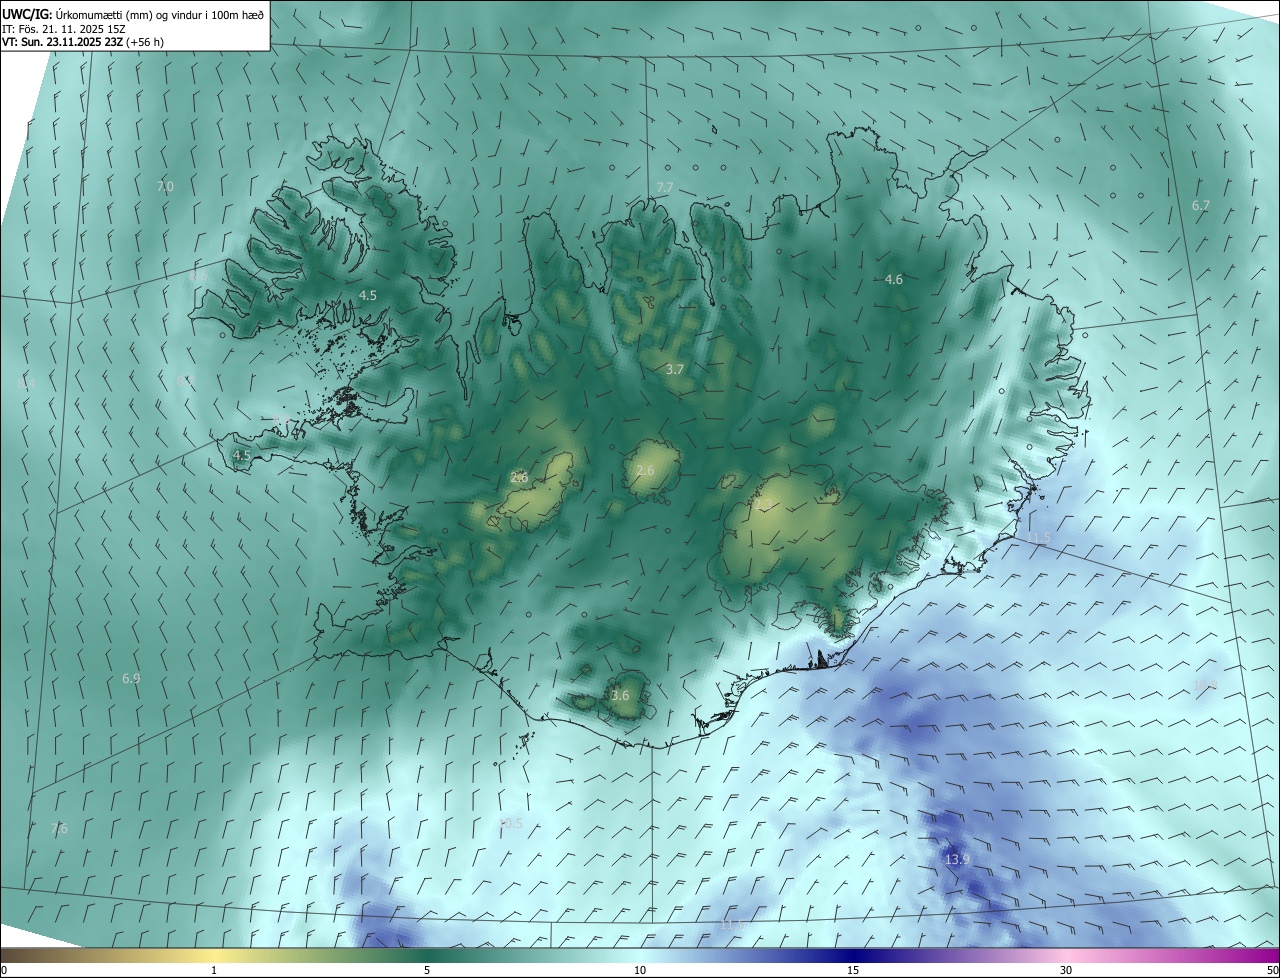Screen dimensions: 1280x978
Task: Click the map value label '7.7'
Action: point(665,188)
